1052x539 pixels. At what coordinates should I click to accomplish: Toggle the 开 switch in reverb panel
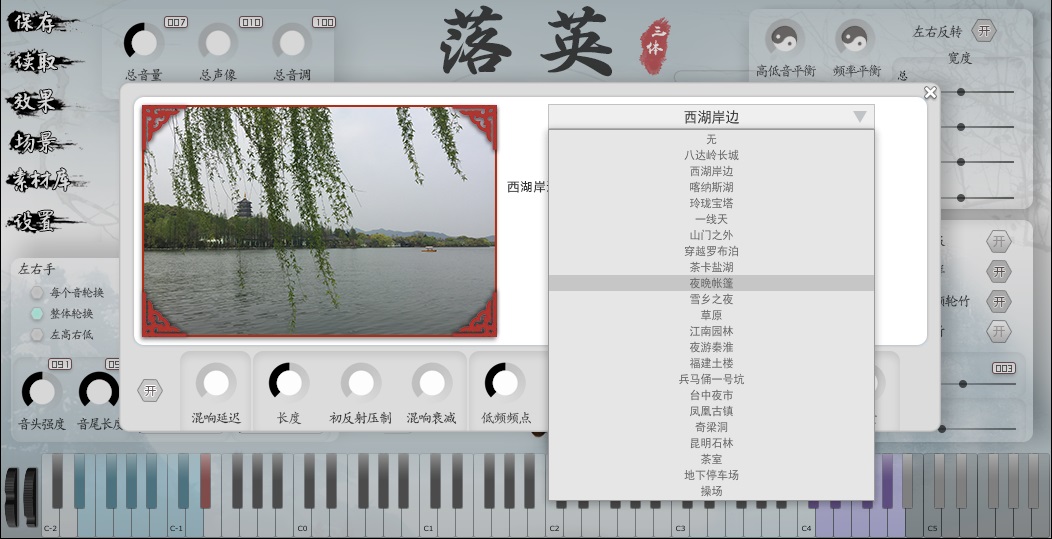150,390
